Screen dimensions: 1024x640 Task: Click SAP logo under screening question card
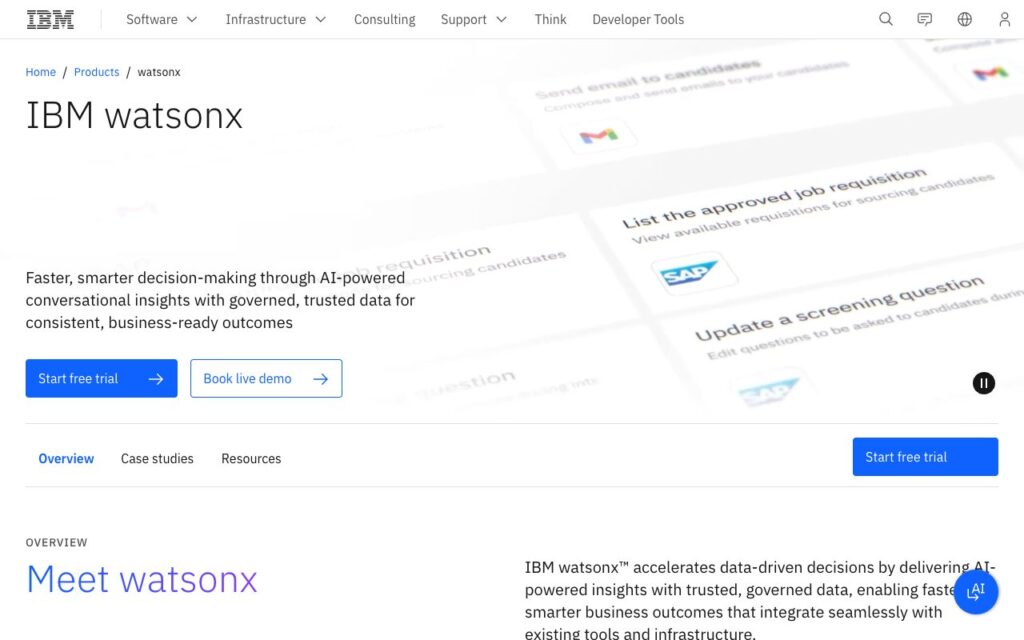(x=769, y=391)
